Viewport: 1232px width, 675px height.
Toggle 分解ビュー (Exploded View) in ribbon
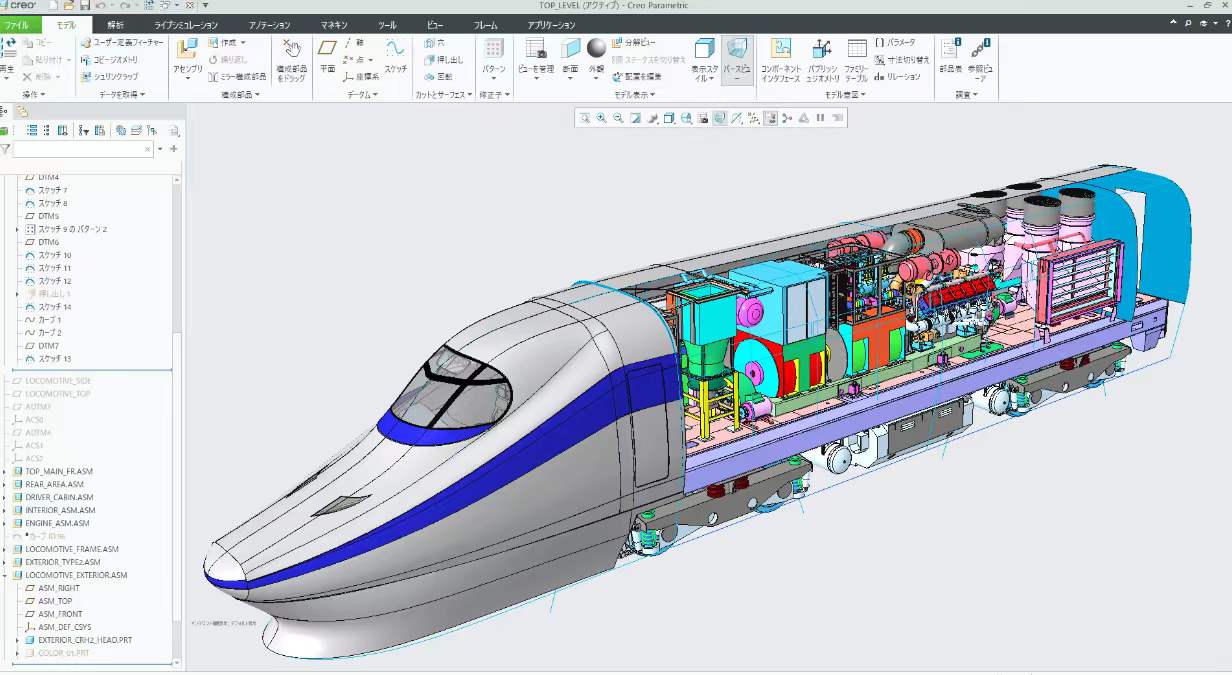point(634,43)
